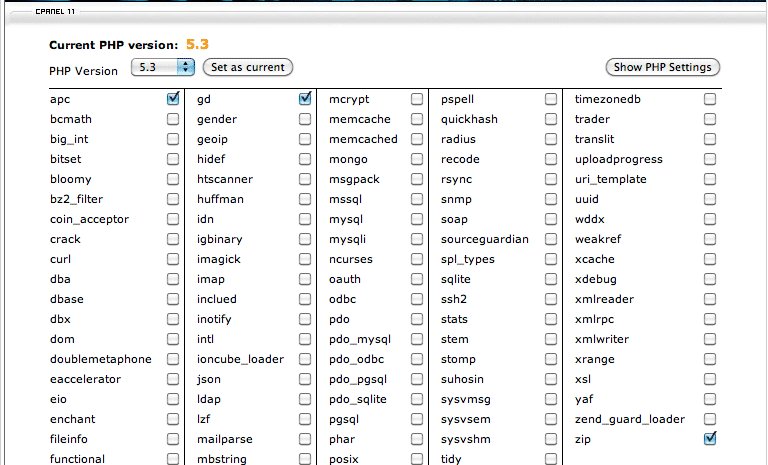Viewport: 768px width, 465px height.
Task: Click the msgpack extension label
Action: [x=355, y=179]
